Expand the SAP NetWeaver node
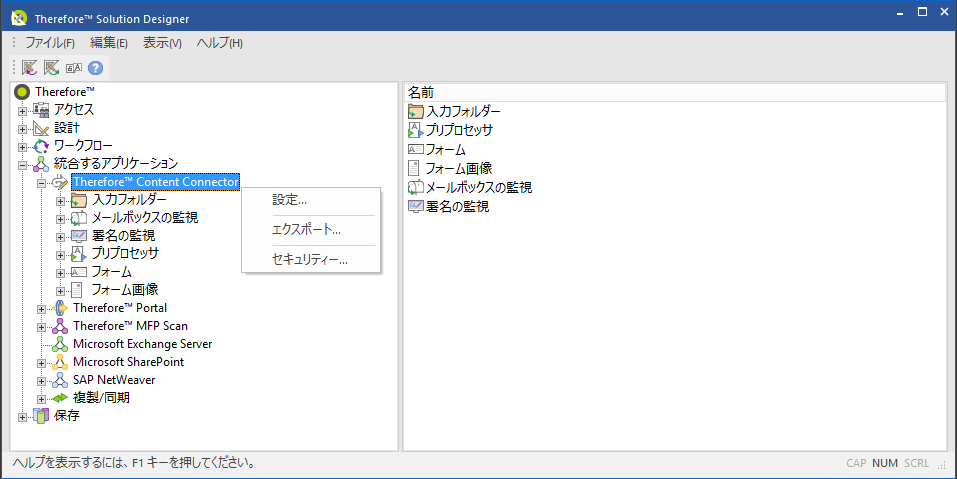This screenshot has height=479, width=957. (x=42, y=381)
